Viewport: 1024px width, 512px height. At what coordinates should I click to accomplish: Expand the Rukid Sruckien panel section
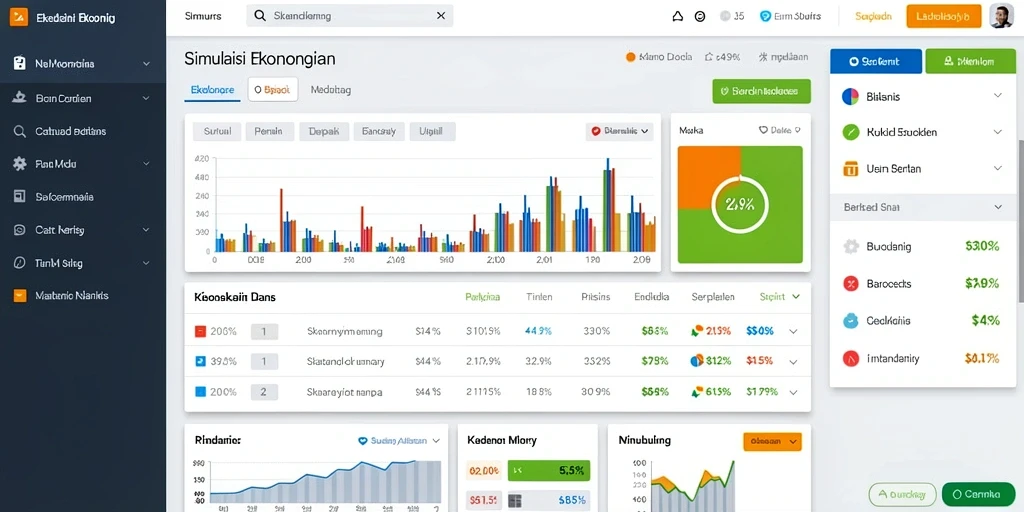click(x=997, y=132)
